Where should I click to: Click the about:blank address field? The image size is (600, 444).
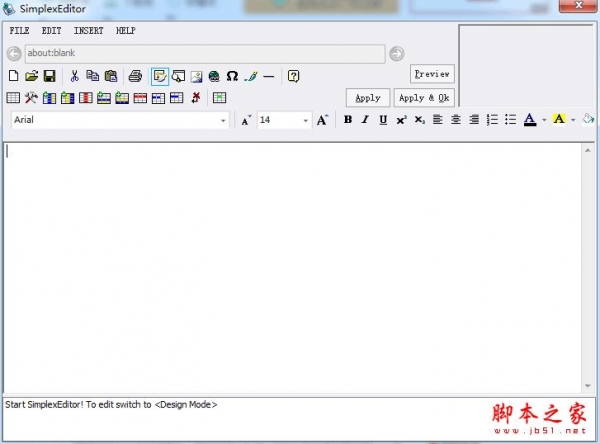205,54
